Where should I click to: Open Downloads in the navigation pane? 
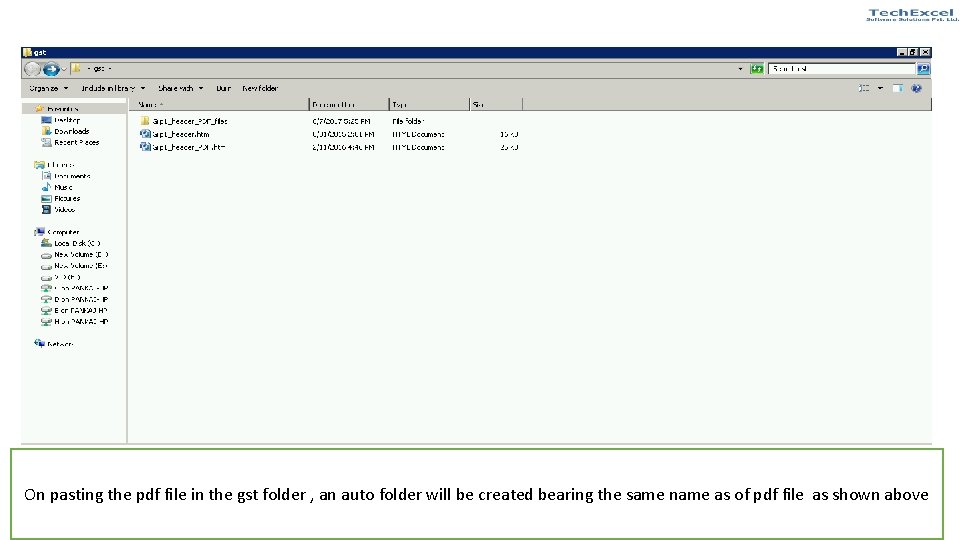[x=72, y=131]
